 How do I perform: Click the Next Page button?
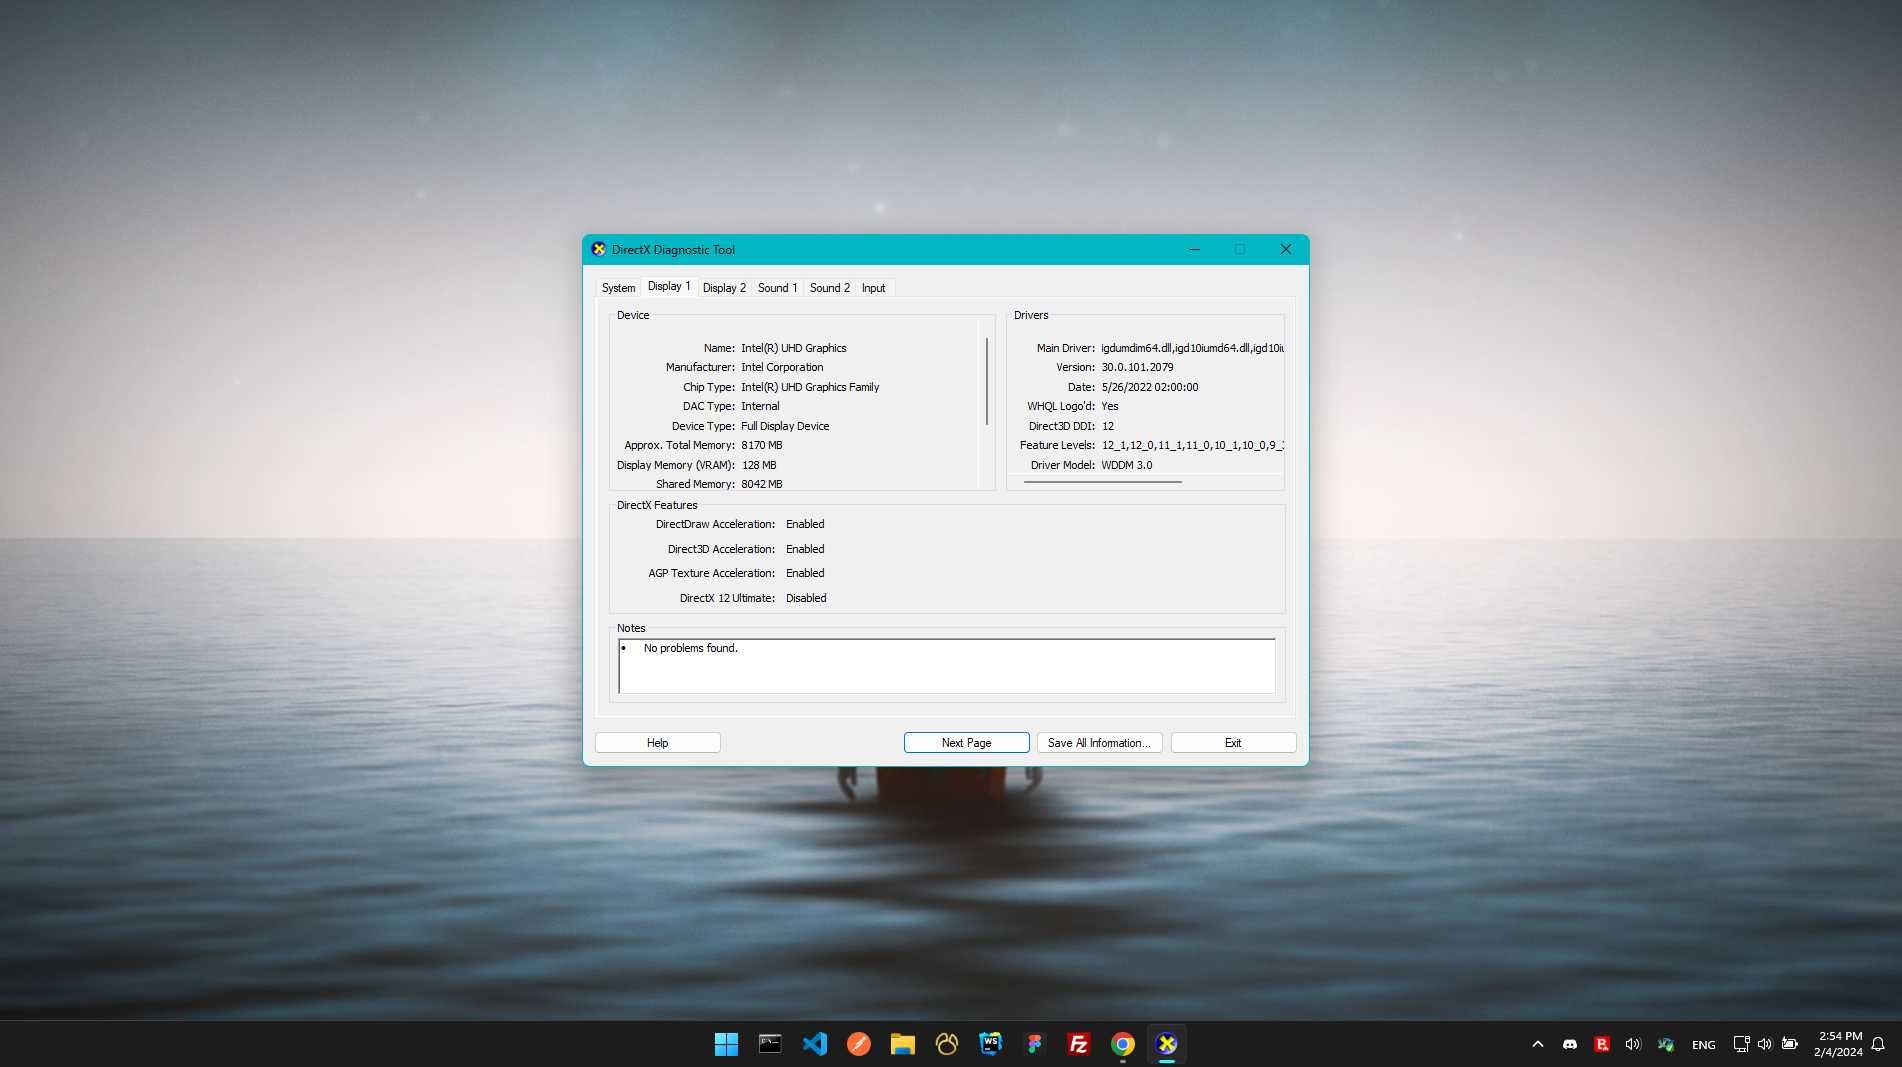966,743
